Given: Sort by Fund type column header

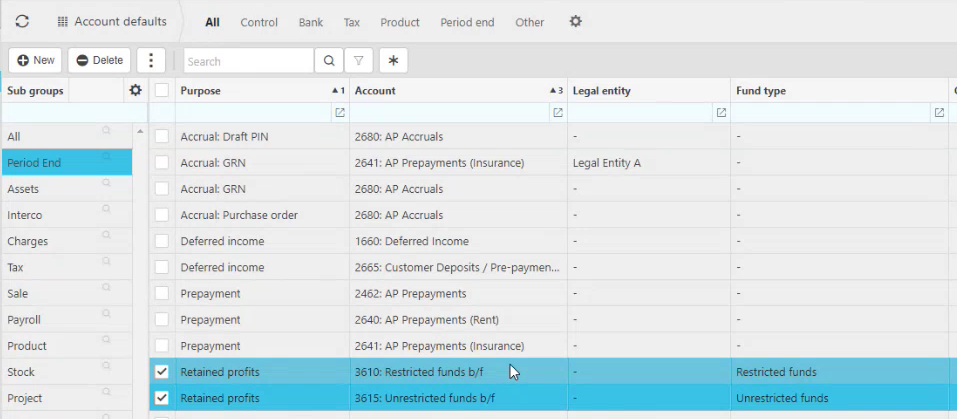Looking at the screenshot, I should pos(839,91).
